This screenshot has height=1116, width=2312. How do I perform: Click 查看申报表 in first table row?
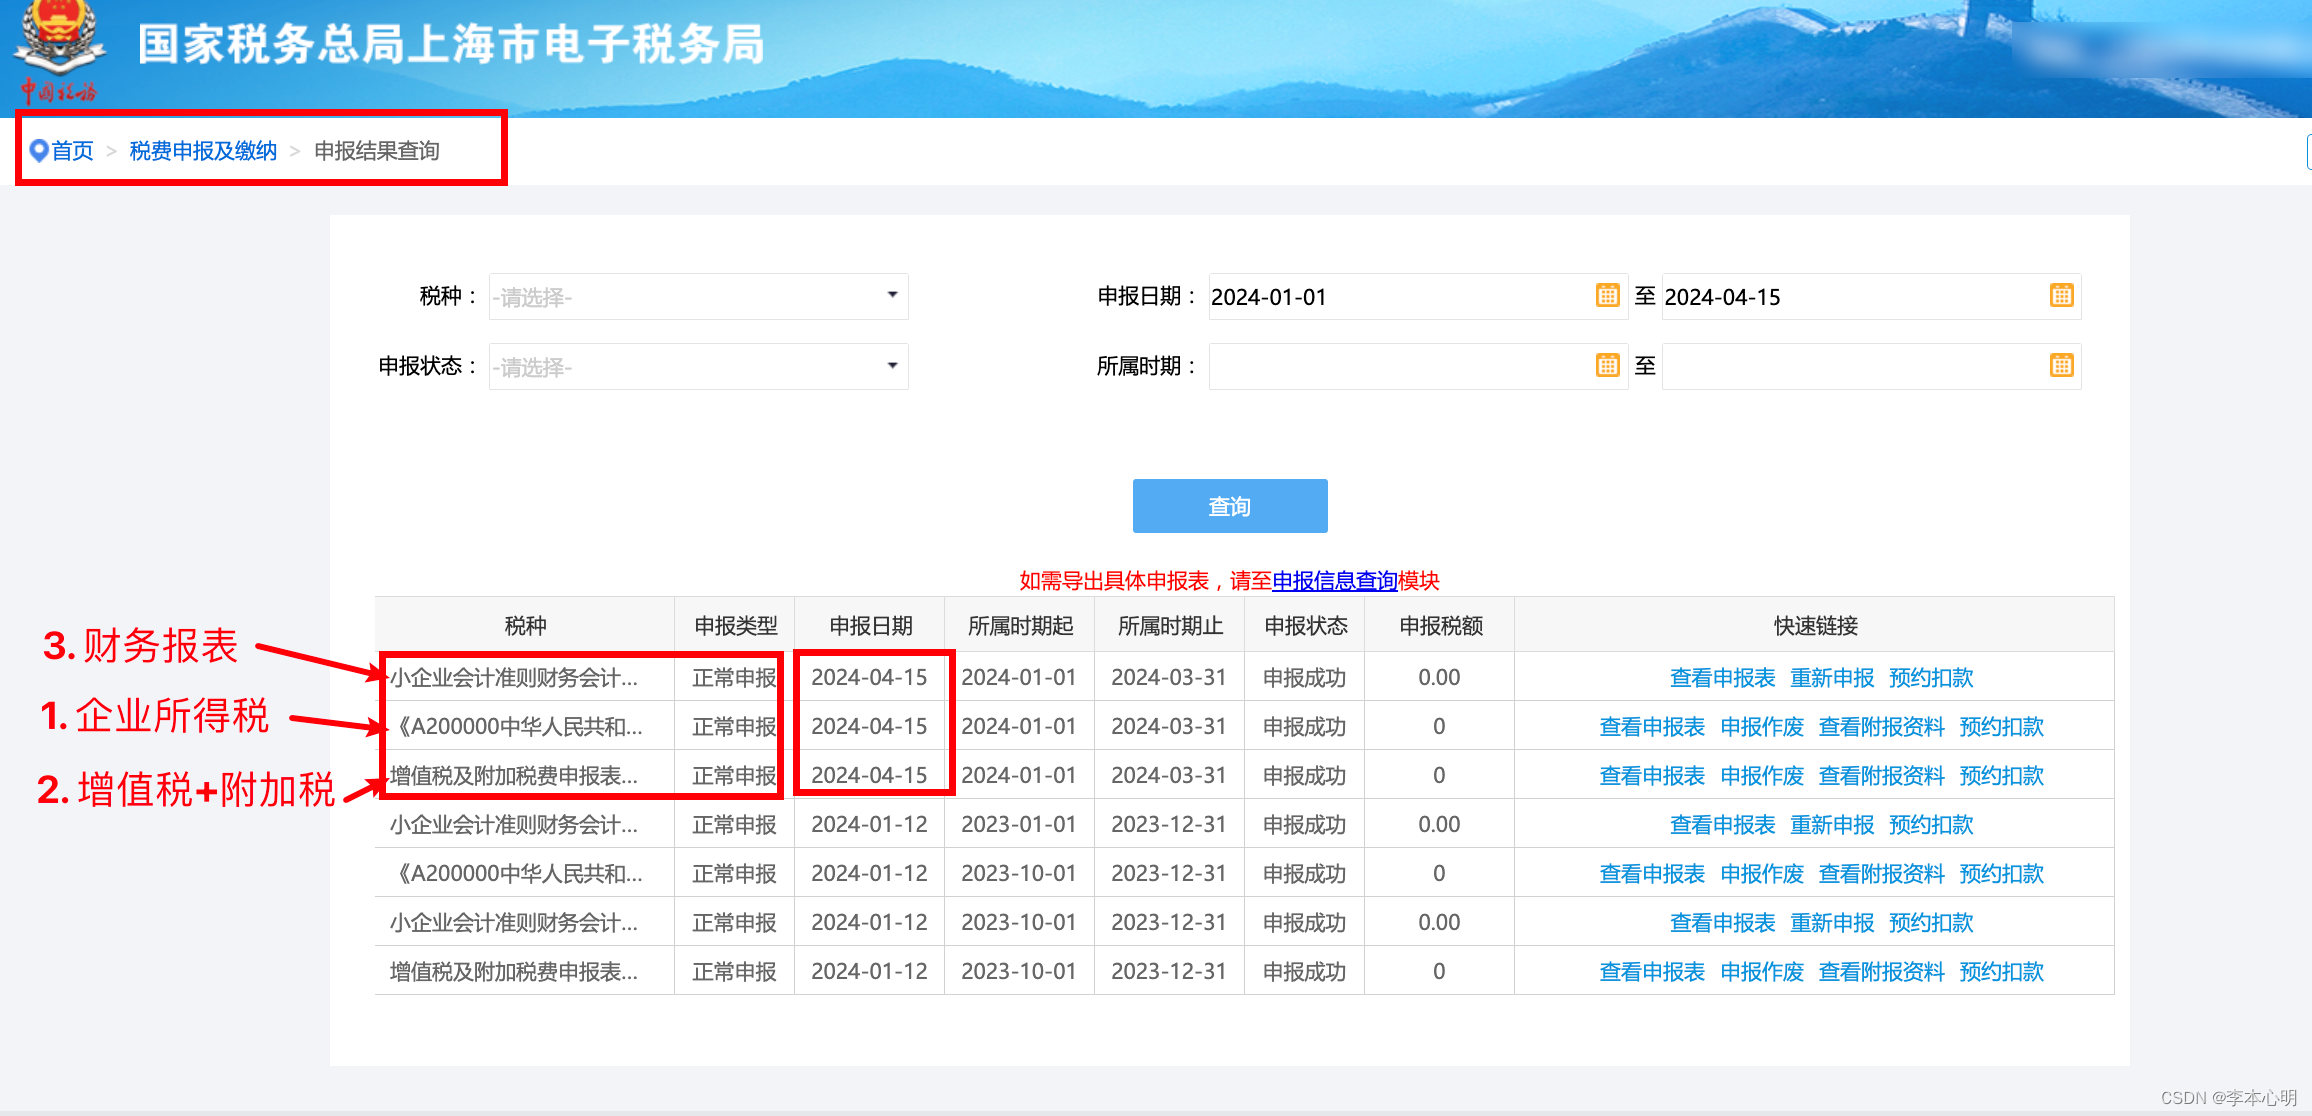[1722, 678]
